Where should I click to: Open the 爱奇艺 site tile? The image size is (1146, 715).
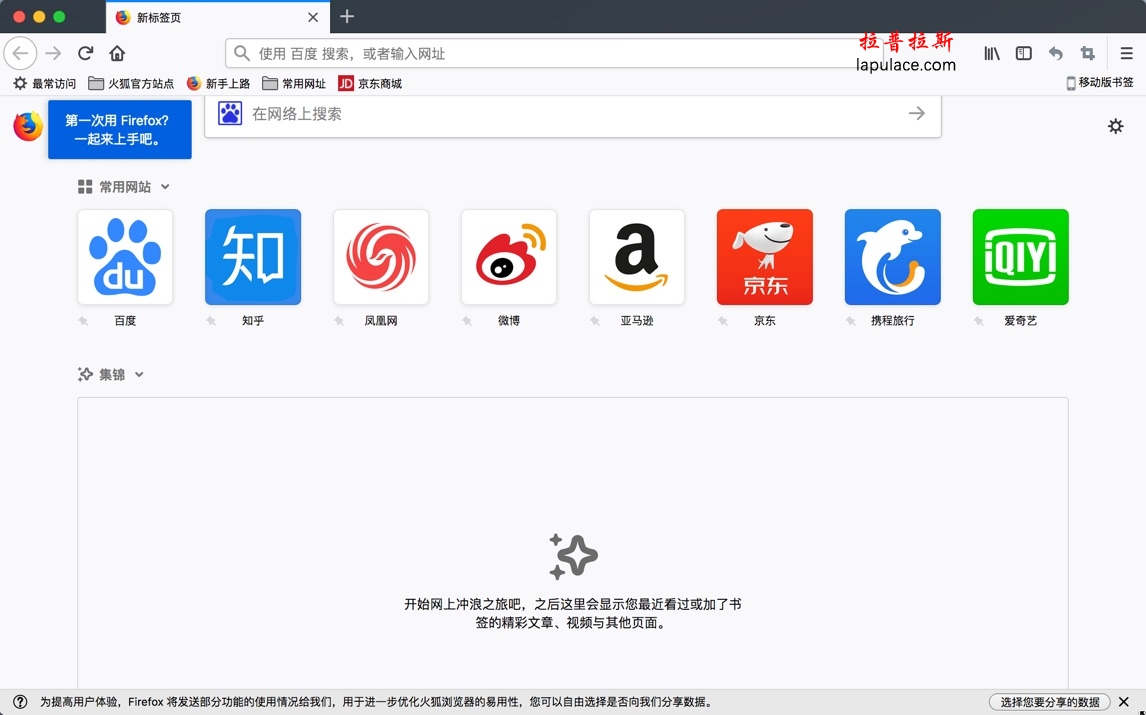click(1020, 256)
